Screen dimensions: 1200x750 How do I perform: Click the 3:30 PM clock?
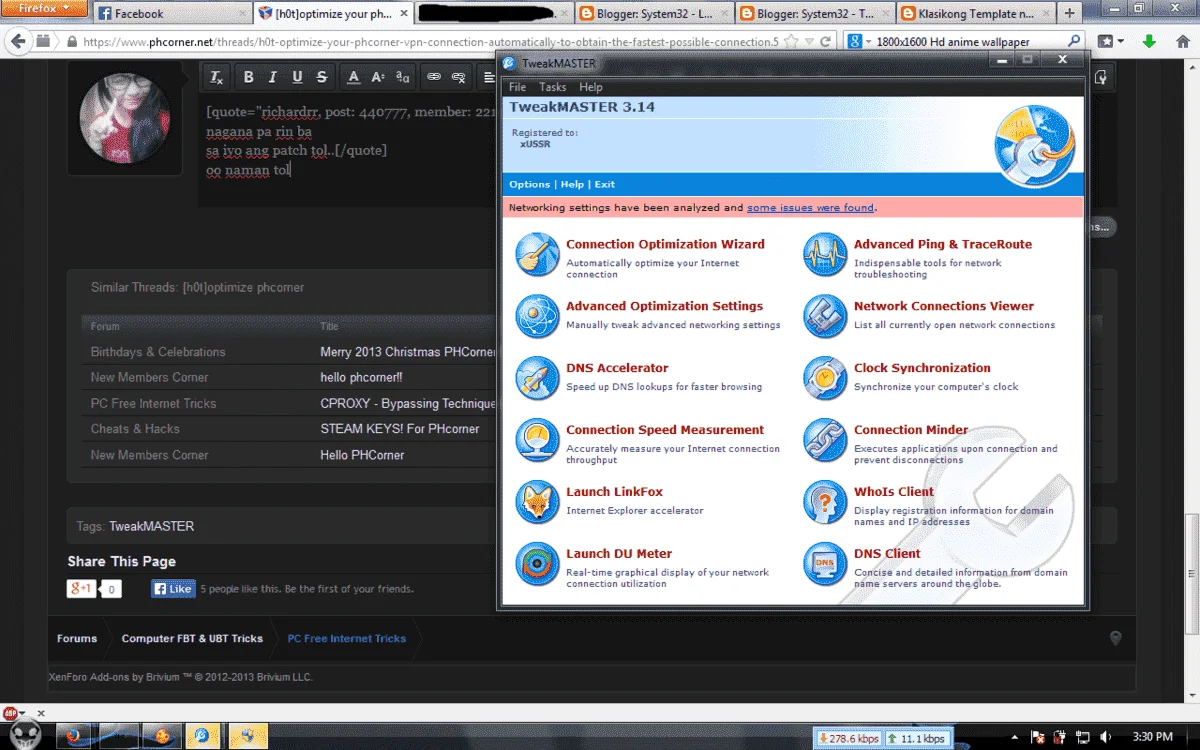coord(1151,737)
